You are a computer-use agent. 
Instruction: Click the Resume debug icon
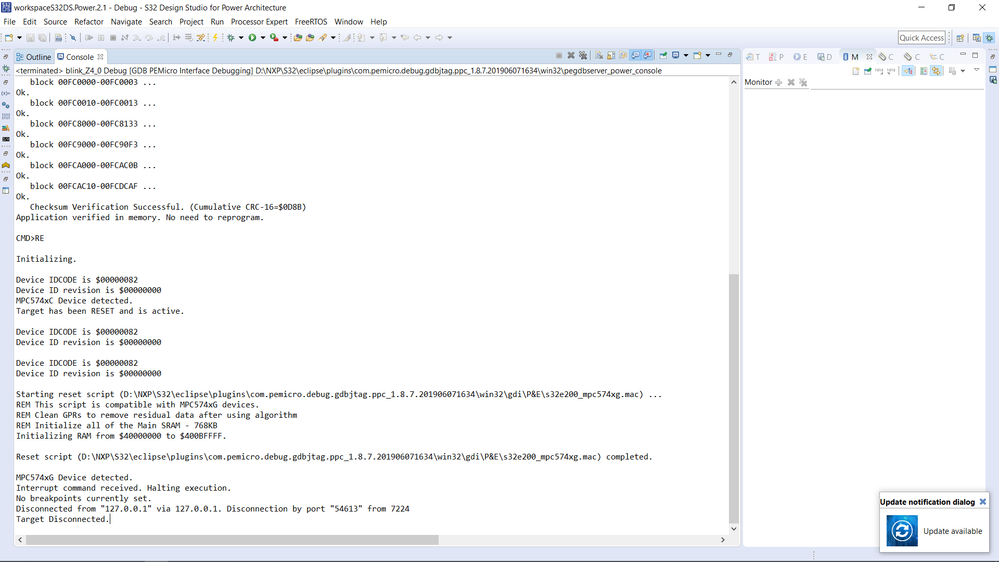coord(89,38)
